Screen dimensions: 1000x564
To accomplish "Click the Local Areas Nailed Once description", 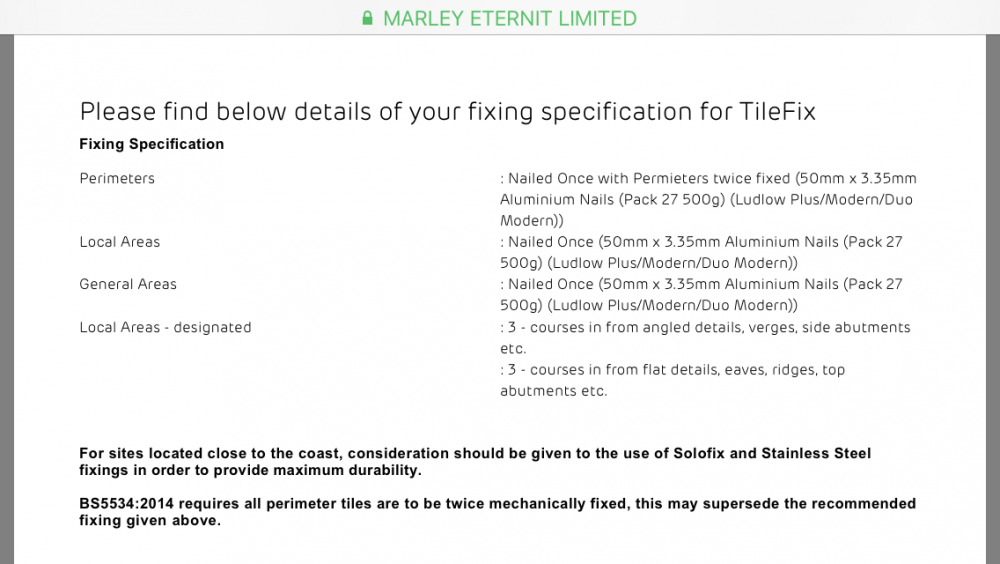I will coord(702,253).
